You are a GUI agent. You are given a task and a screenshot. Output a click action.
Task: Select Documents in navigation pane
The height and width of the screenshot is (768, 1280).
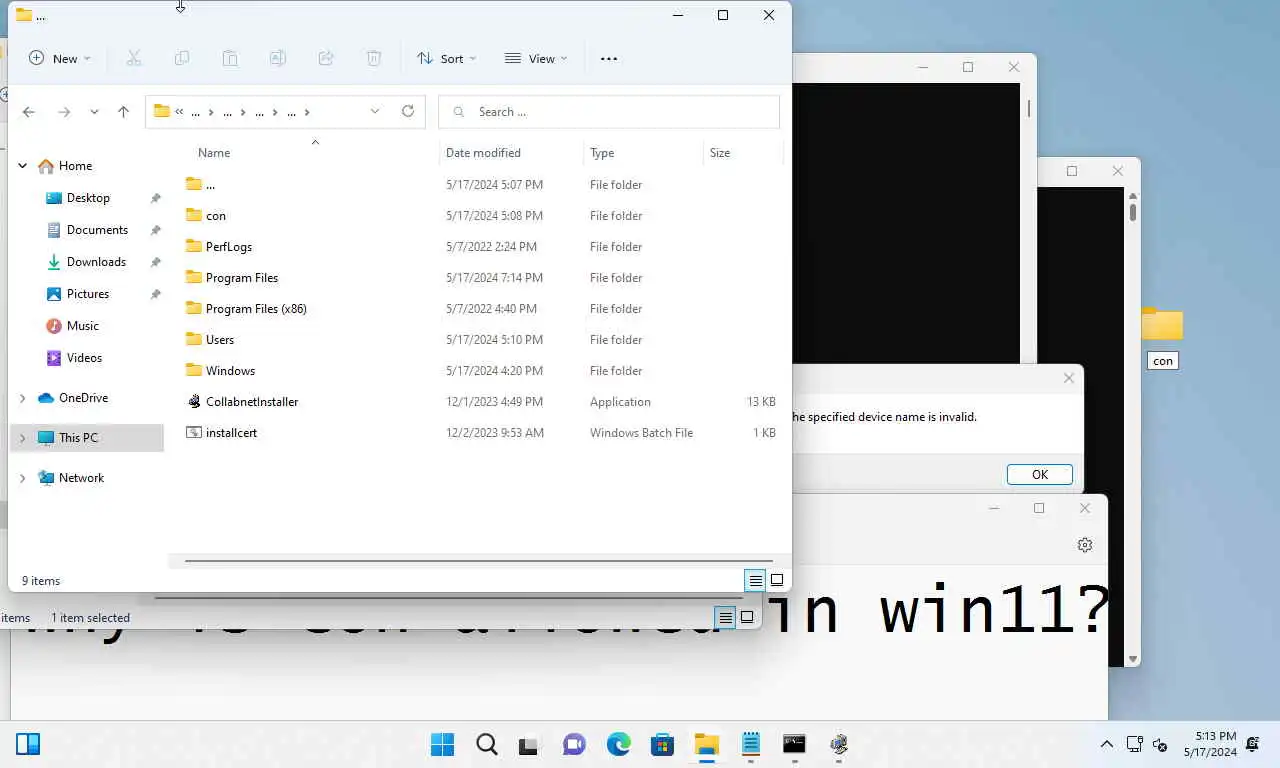pos(97,230)
